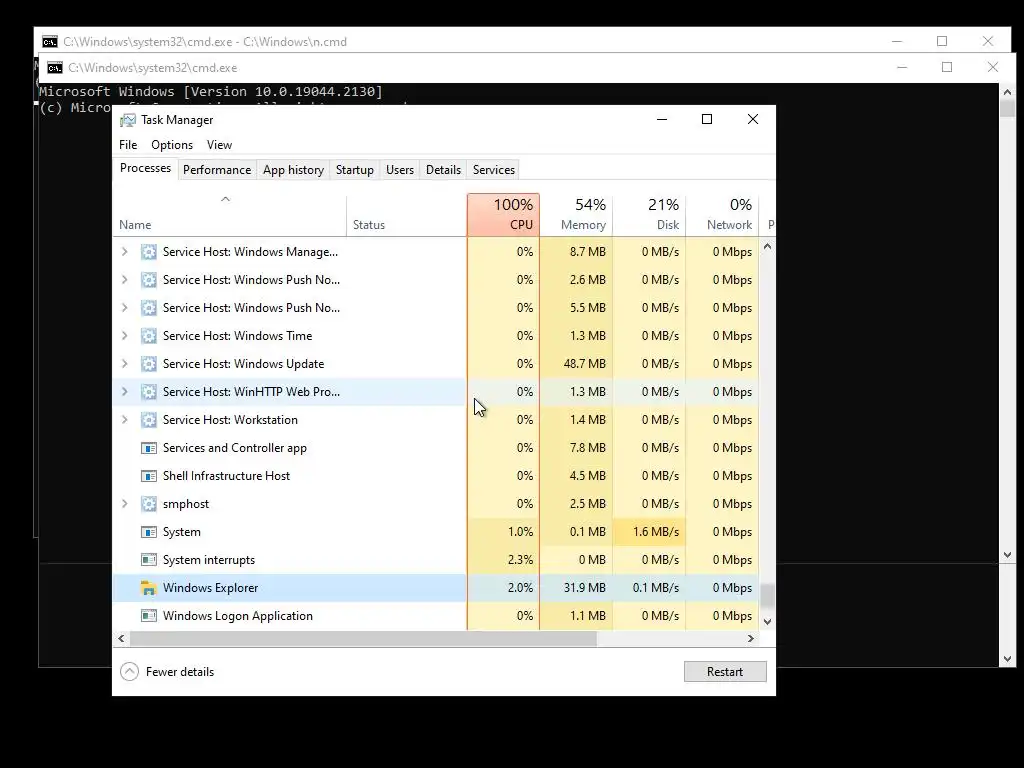Open the Options menu

click(x=172, y=145)
